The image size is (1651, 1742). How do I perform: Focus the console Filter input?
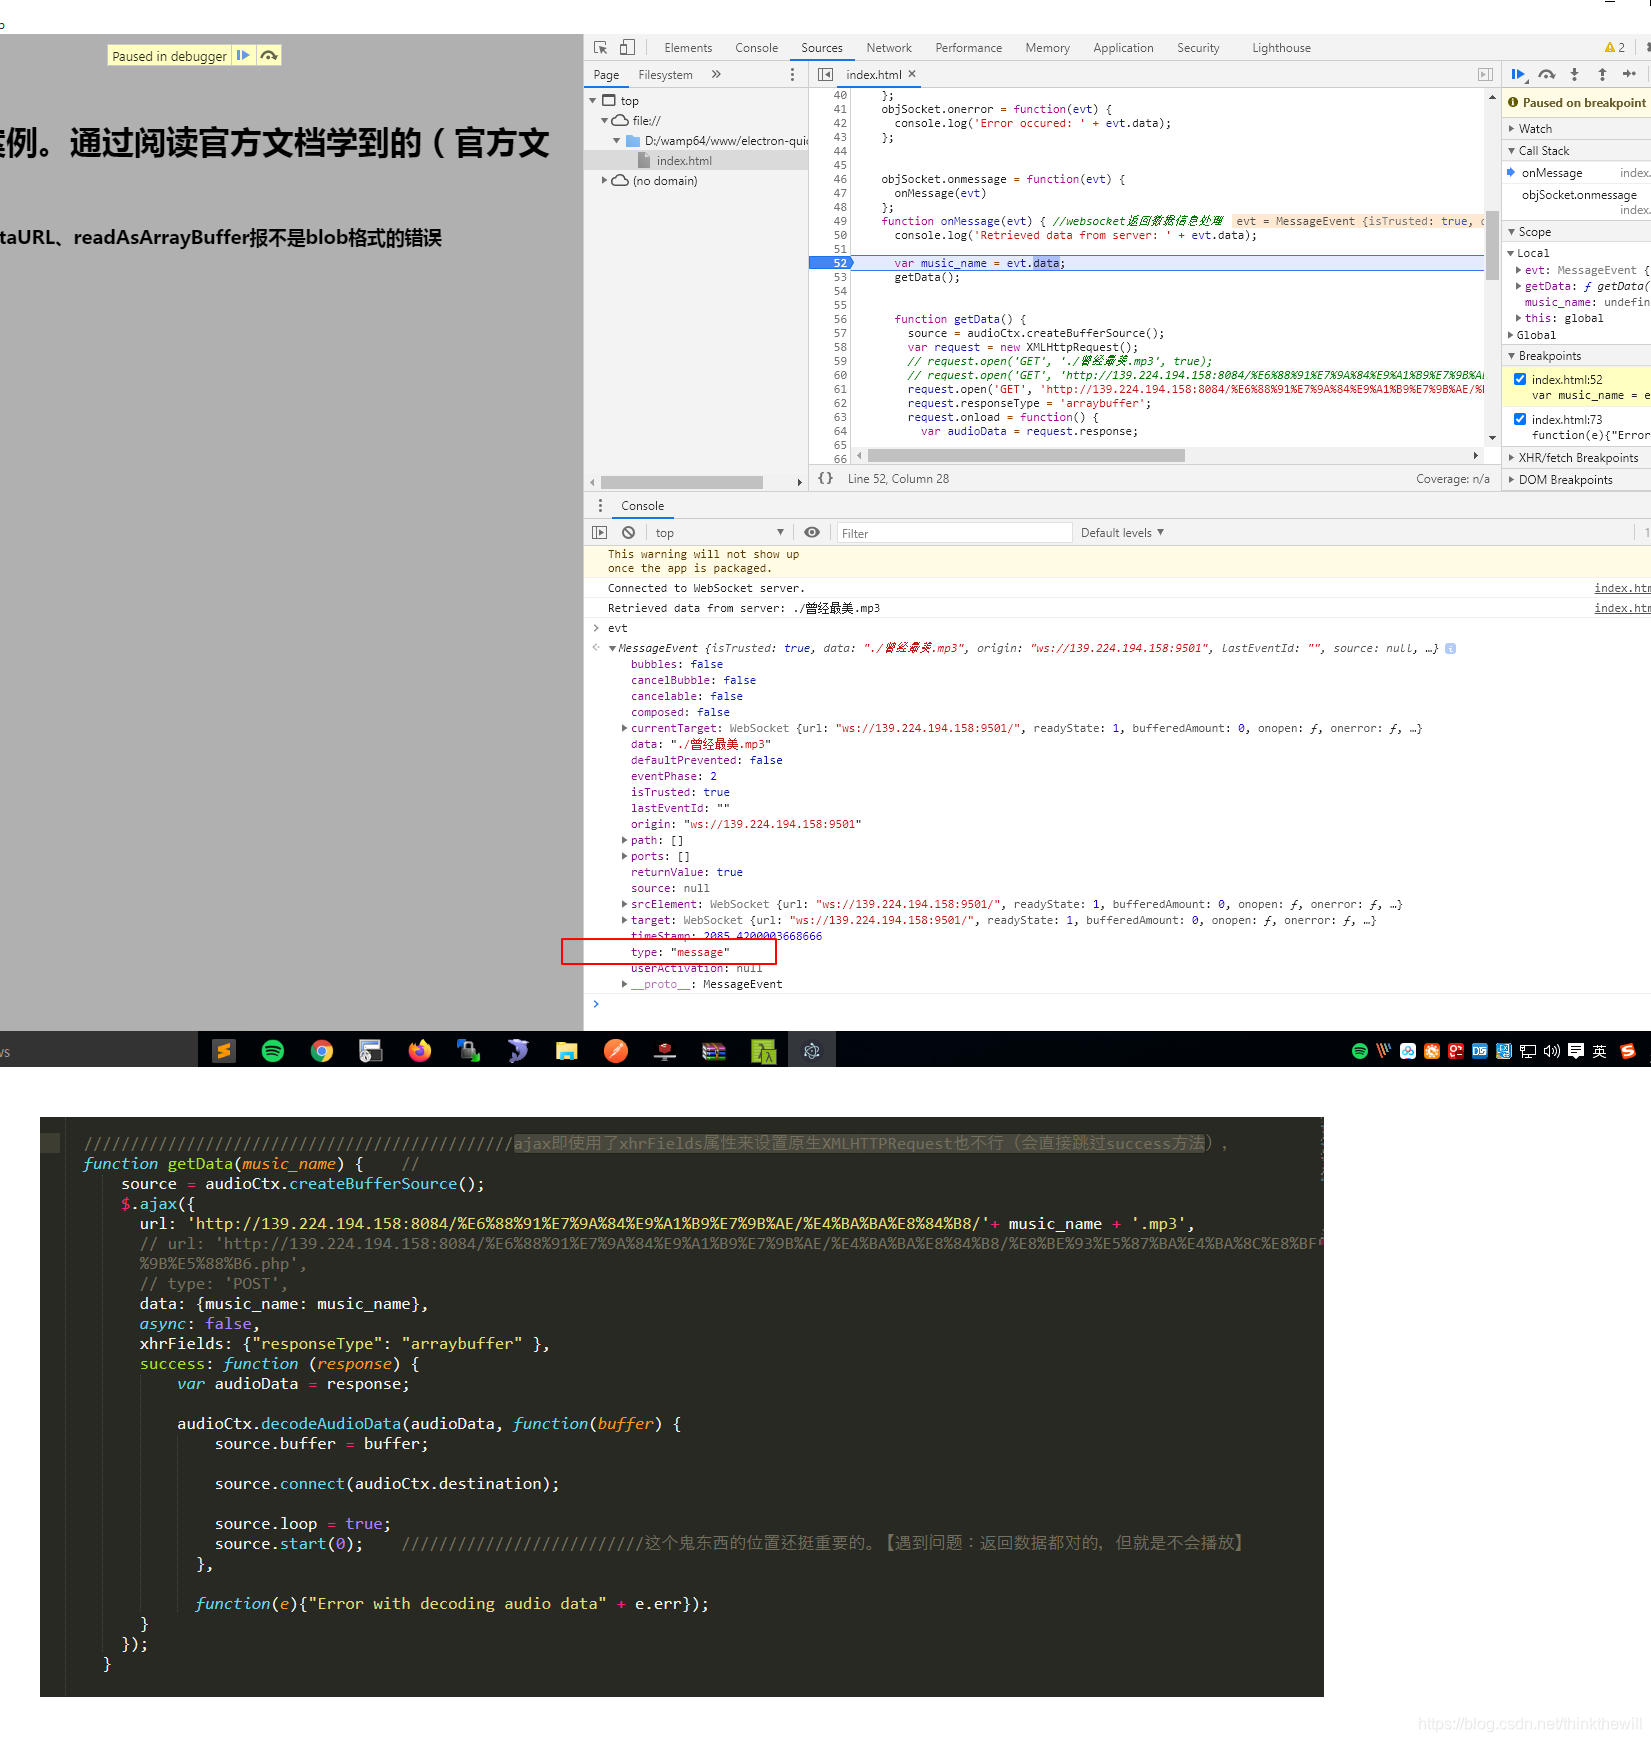954,533
